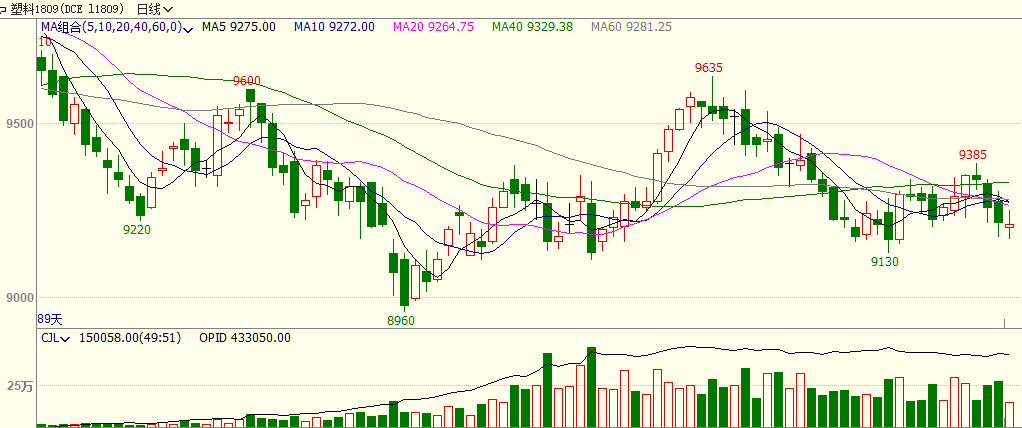Click the 150058.00(49:51) volume value
Viewport: 1022px width, 428px height.
(x=130, y=337)
